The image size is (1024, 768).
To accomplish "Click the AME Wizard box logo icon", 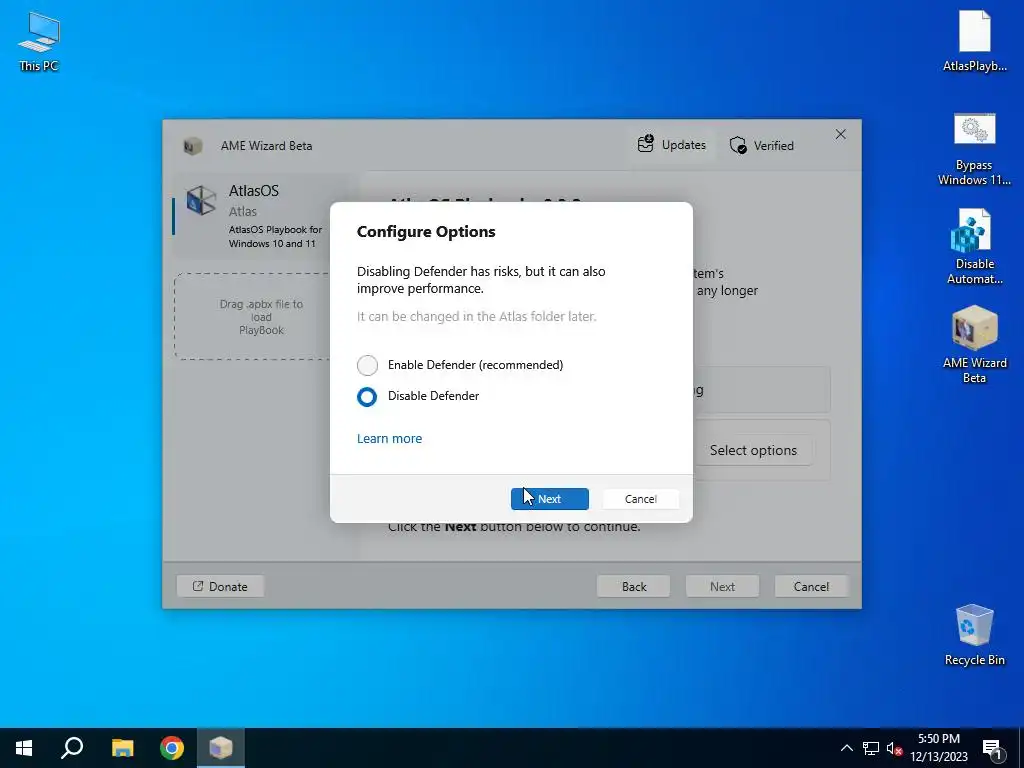I will (192, 146).
